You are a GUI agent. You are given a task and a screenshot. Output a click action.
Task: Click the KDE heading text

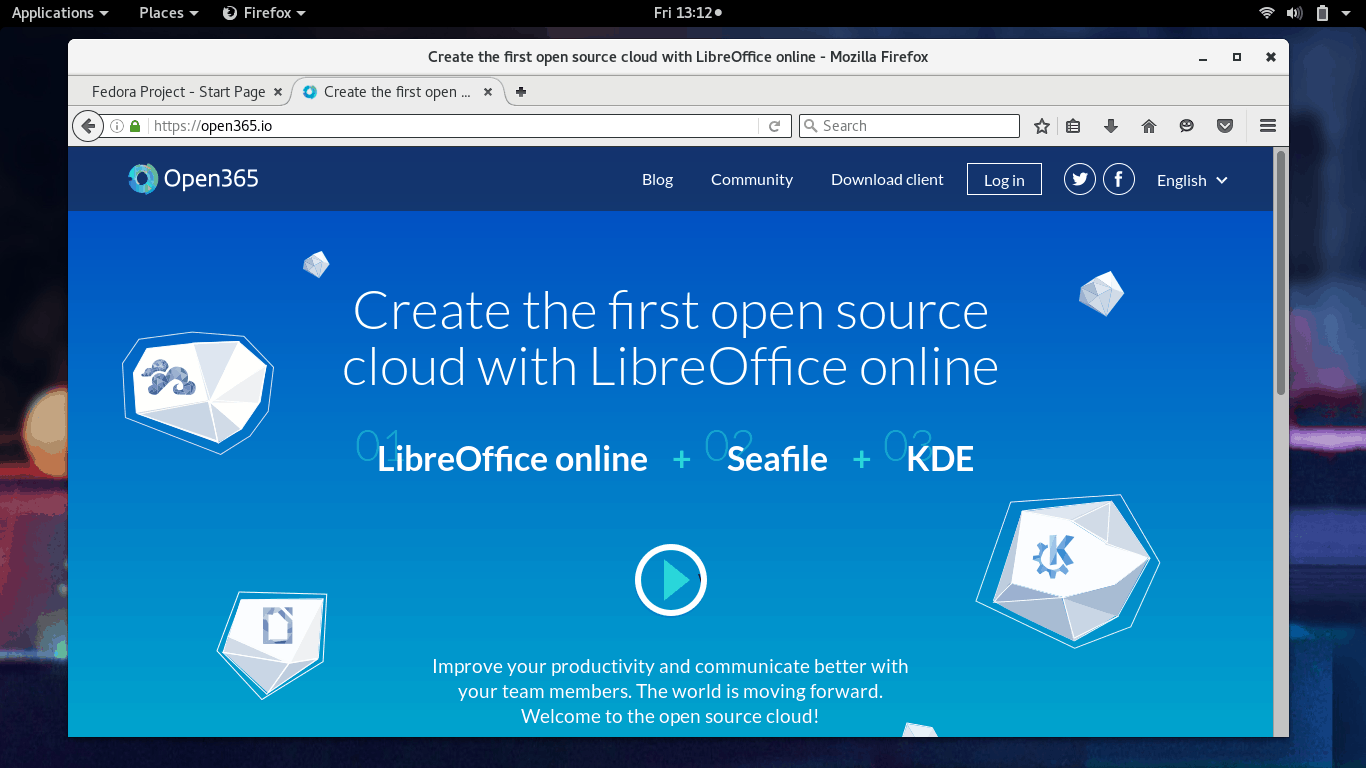[x=940, y=459]
